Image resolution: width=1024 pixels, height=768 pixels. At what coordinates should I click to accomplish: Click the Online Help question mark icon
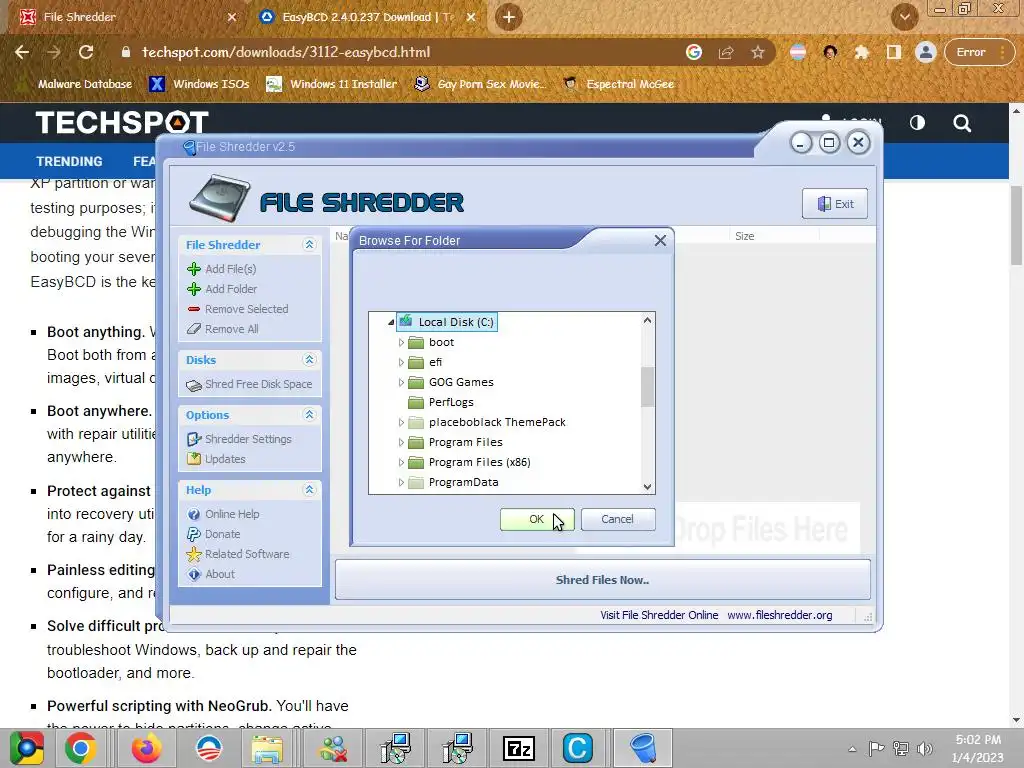point(194,515)
